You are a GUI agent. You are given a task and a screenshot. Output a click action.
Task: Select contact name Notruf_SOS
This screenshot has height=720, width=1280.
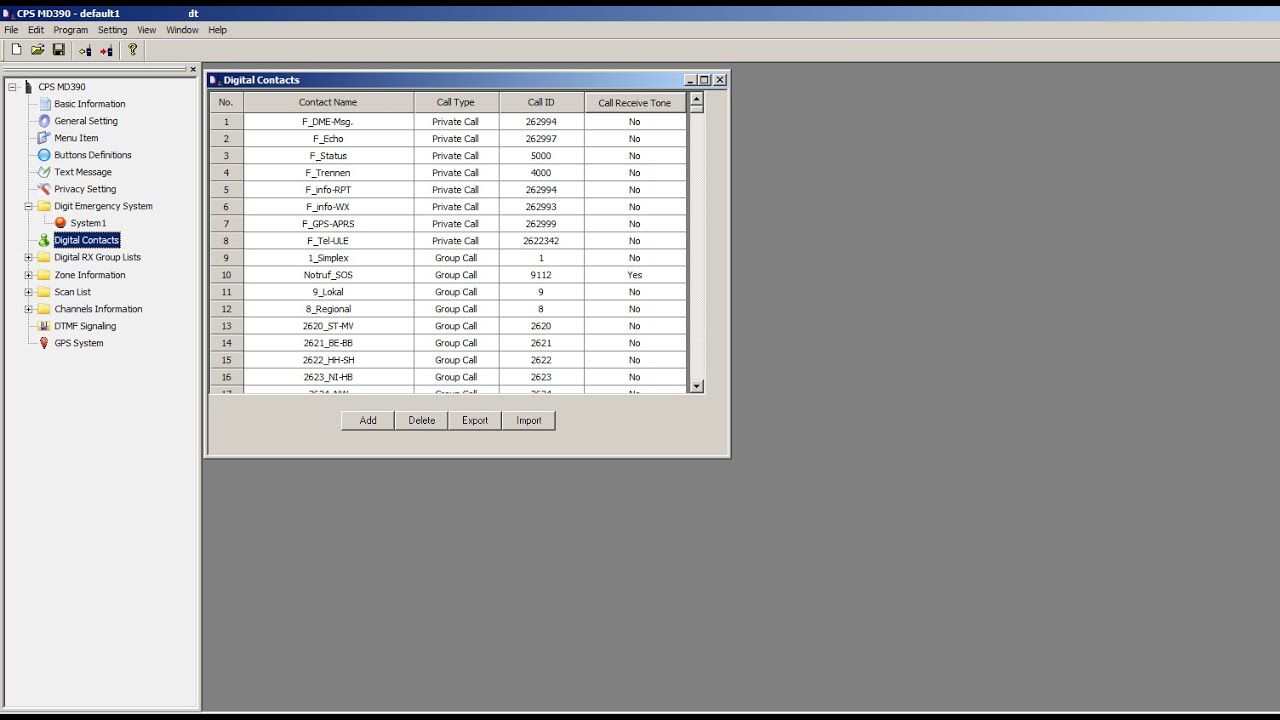(328, 275)
